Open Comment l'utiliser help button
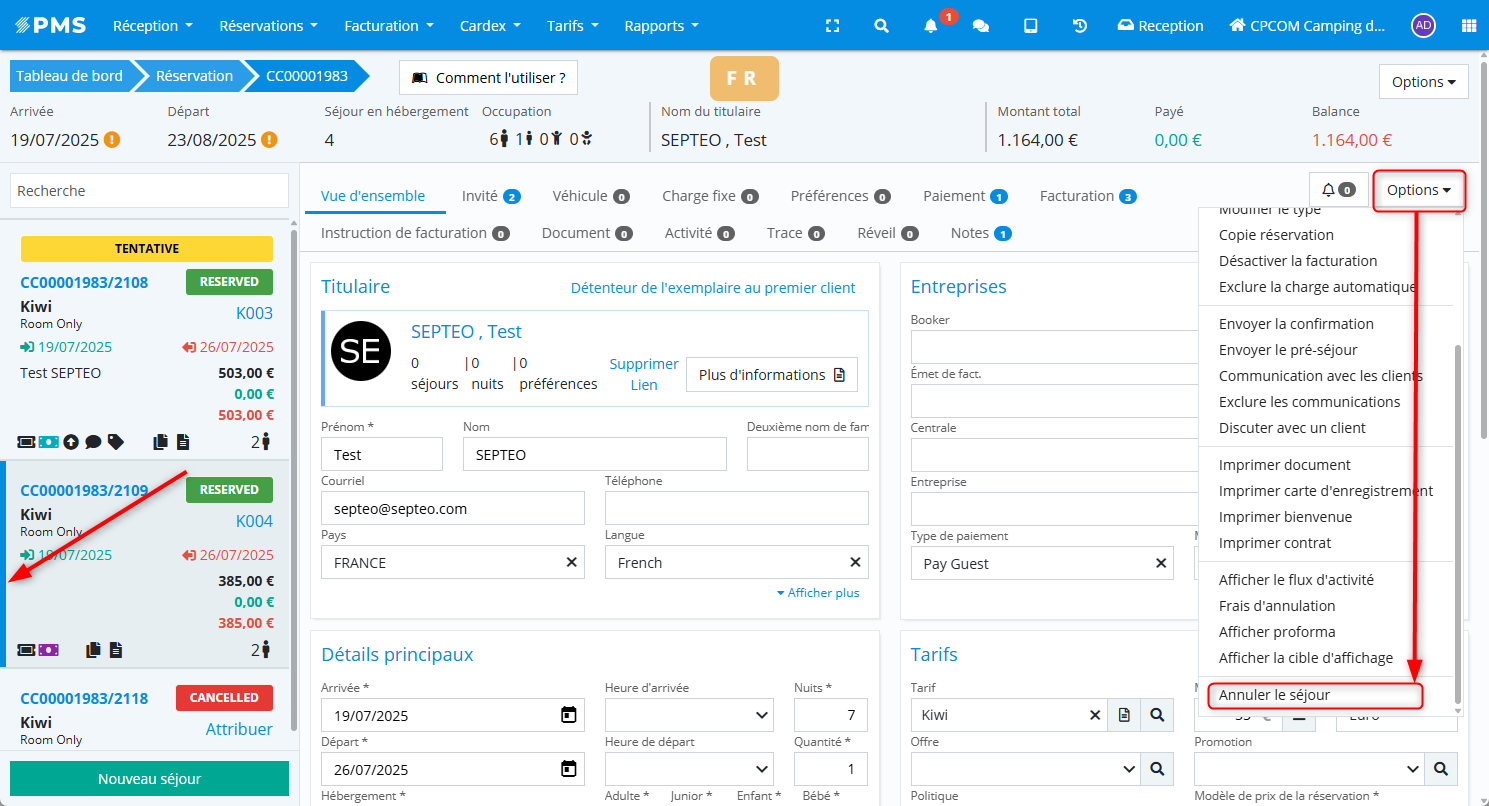The width and height of the screenshot is (1489, 806). (488, 77)
